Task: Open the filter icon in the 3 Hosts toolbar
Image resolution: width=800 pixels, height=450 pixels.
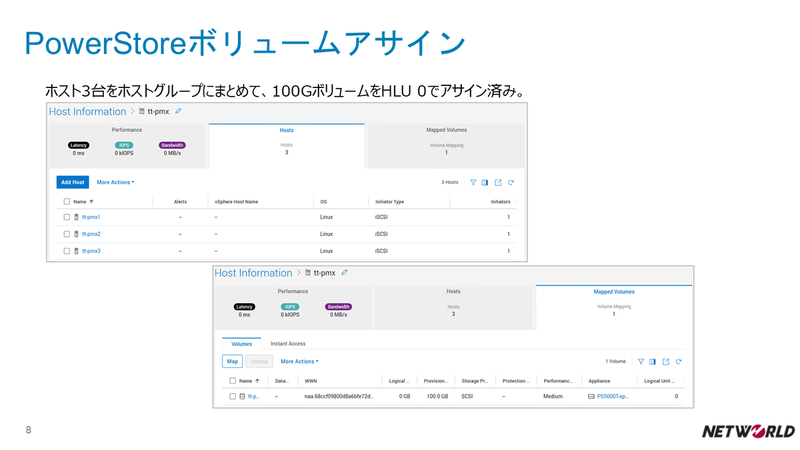Action: point(473,182)
